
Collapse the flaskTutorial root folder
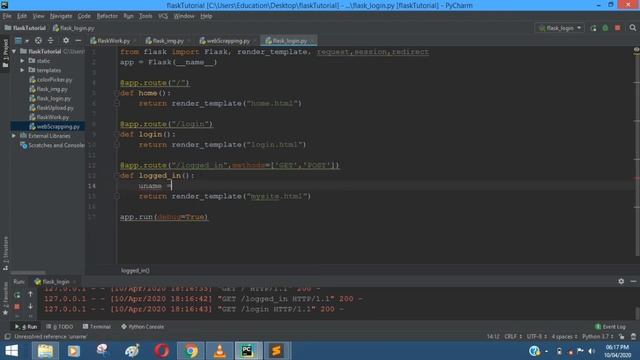click(x=14, y=51)
